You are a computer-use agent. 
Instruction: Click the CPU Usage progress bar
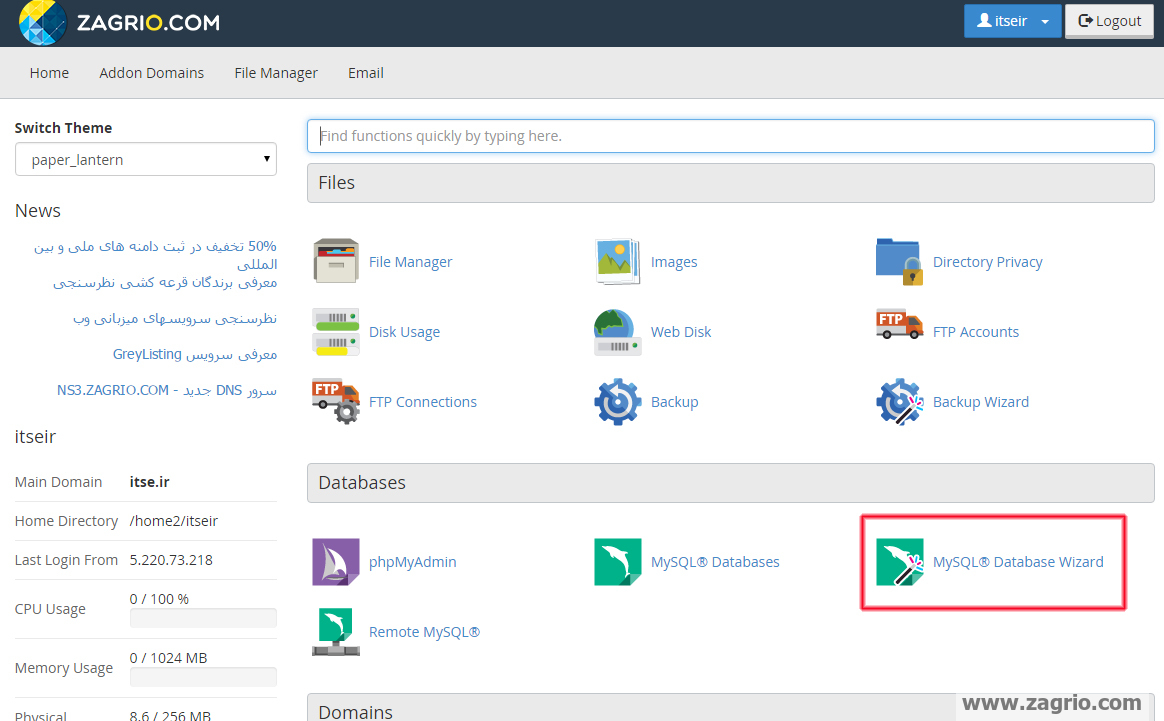203,618
